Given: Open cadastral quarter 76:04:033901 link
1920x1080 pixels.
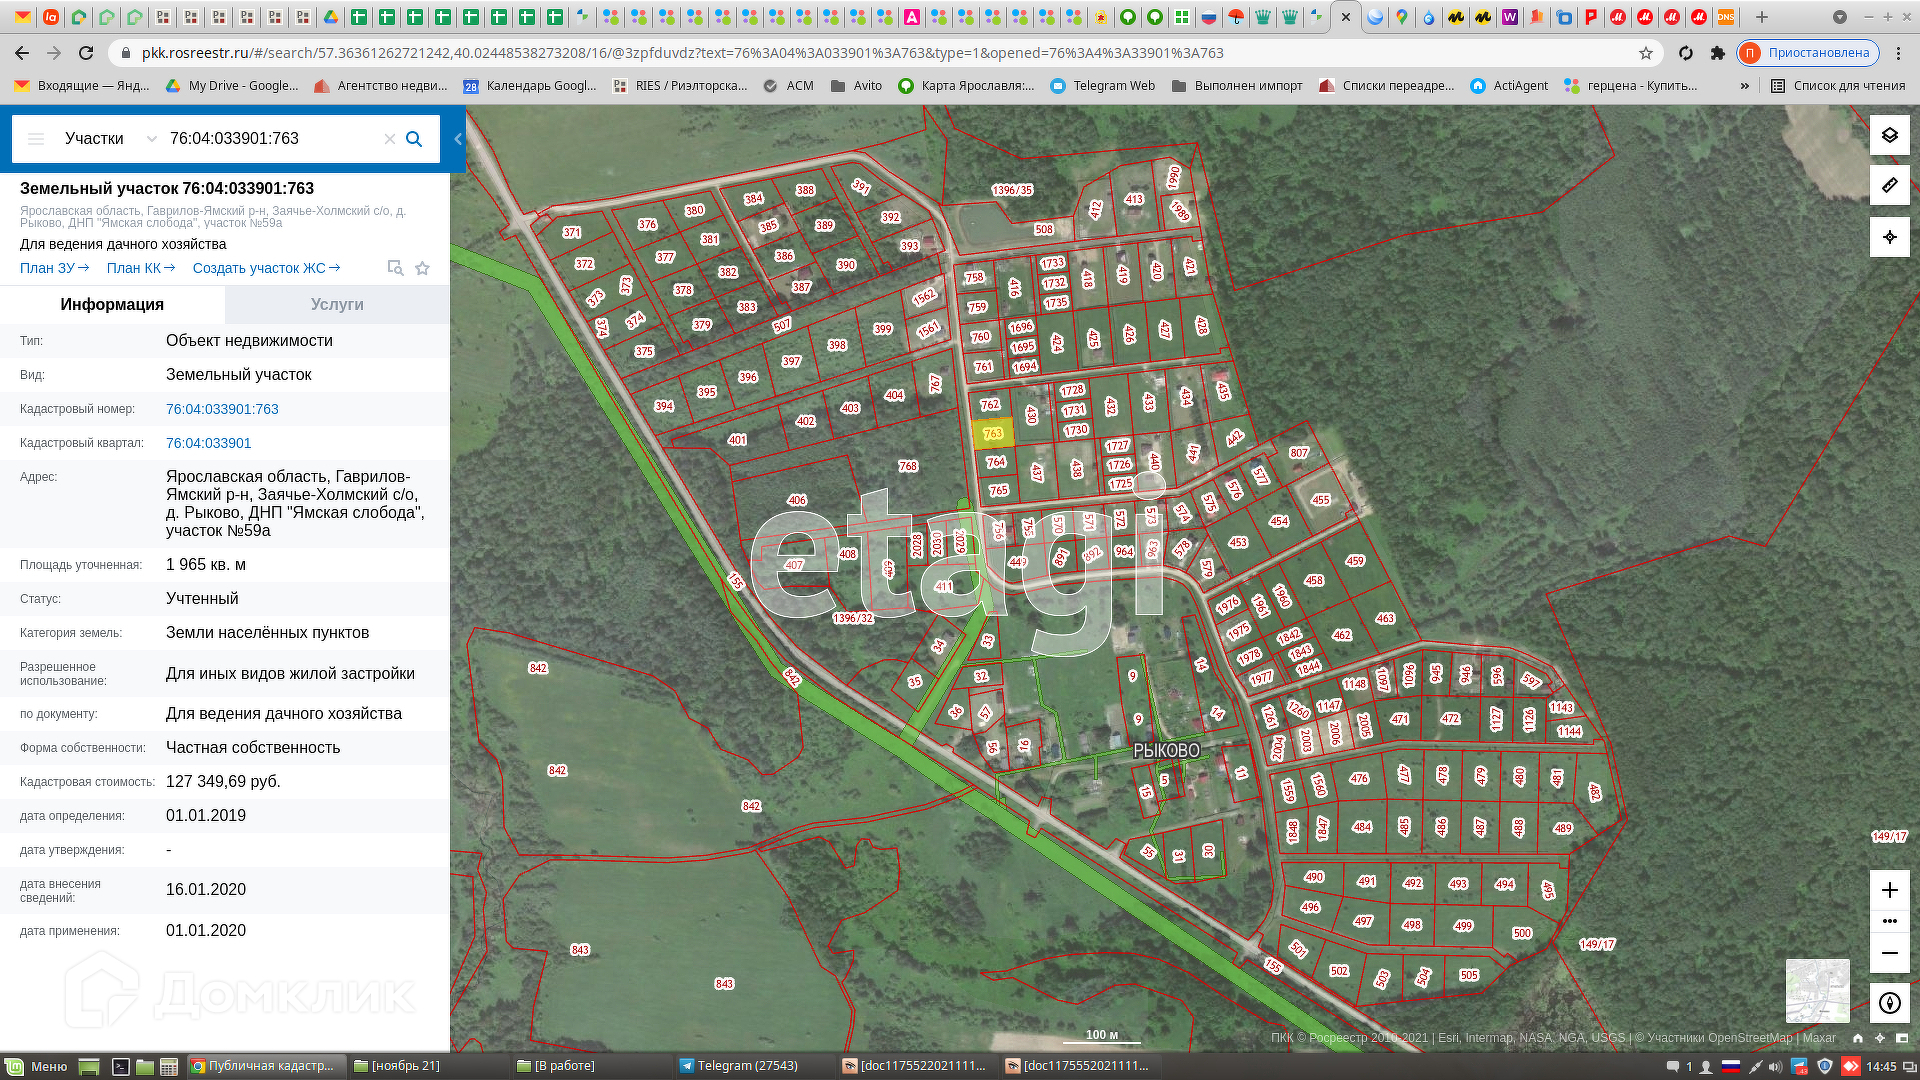Looking at the screenshot, I should 208,443.
